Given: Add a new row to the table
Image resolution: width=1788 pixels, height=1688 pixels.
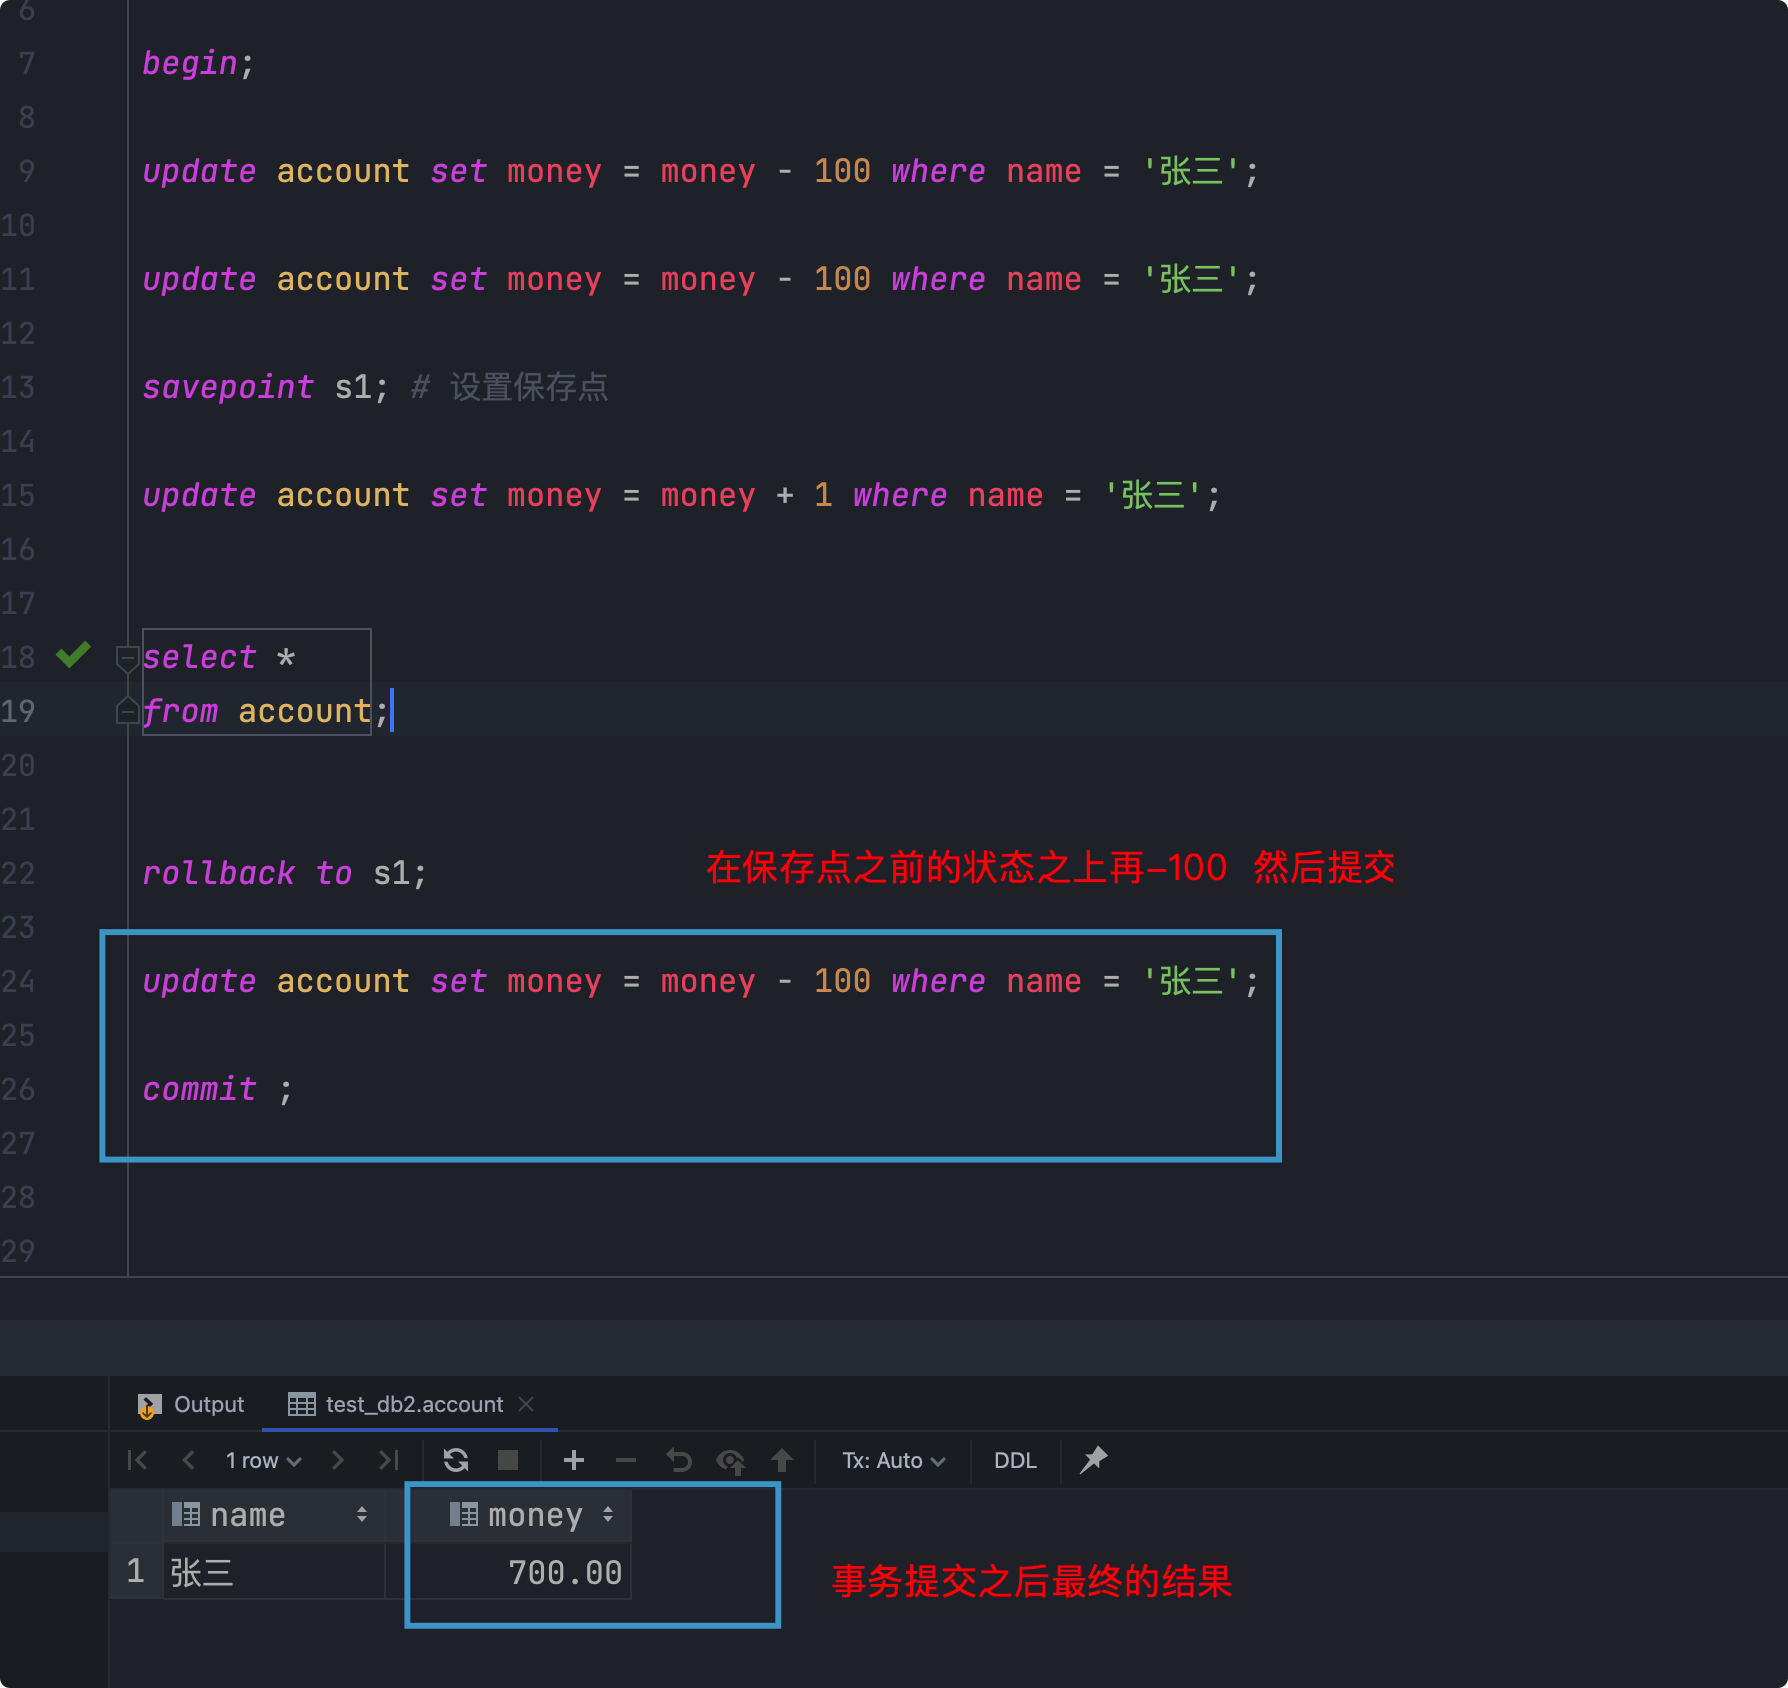Looking at the screenshot, I should pos(574,1460).
